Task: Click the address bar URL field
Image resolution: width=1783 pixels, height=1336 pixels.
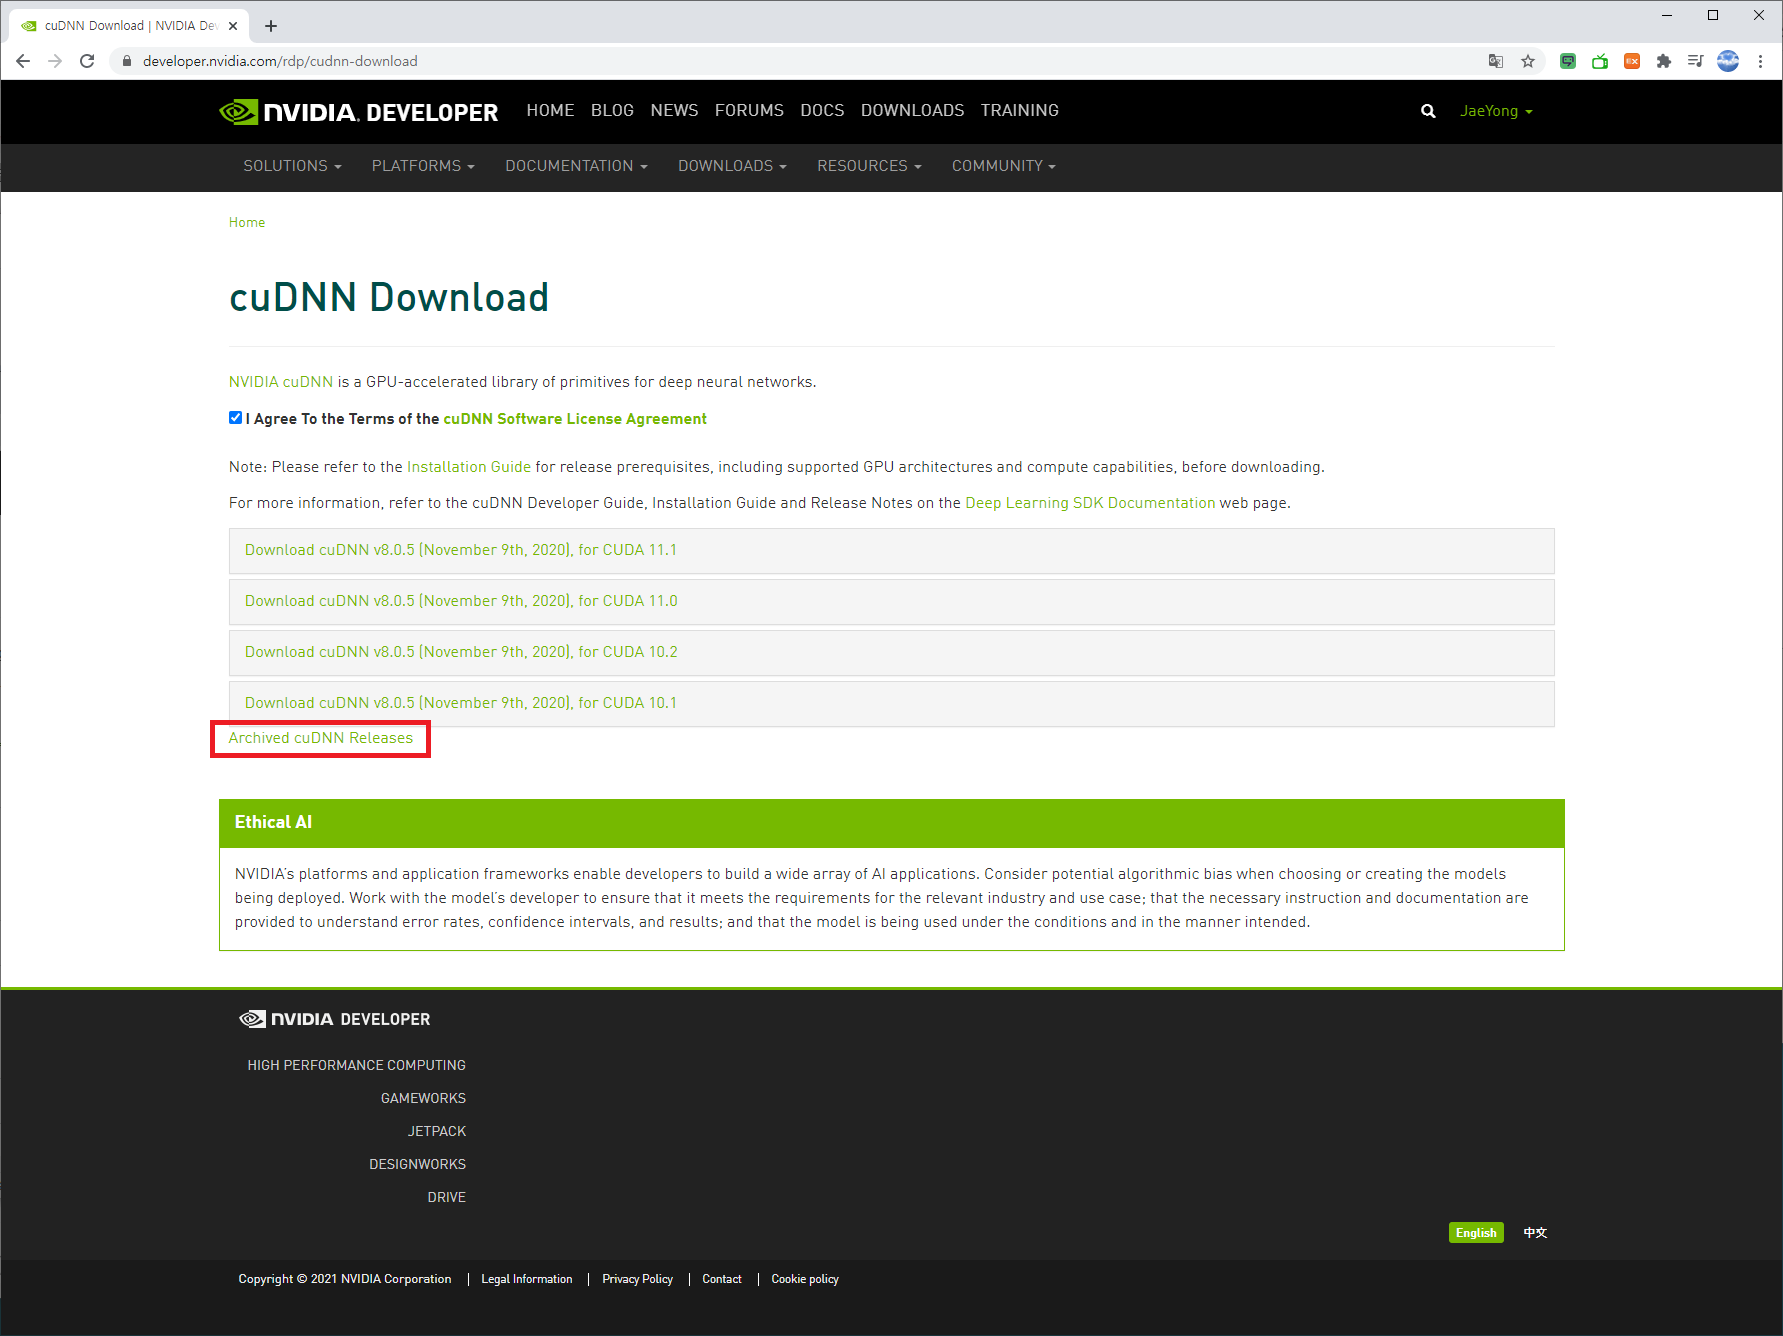Action: coord(800,61)
